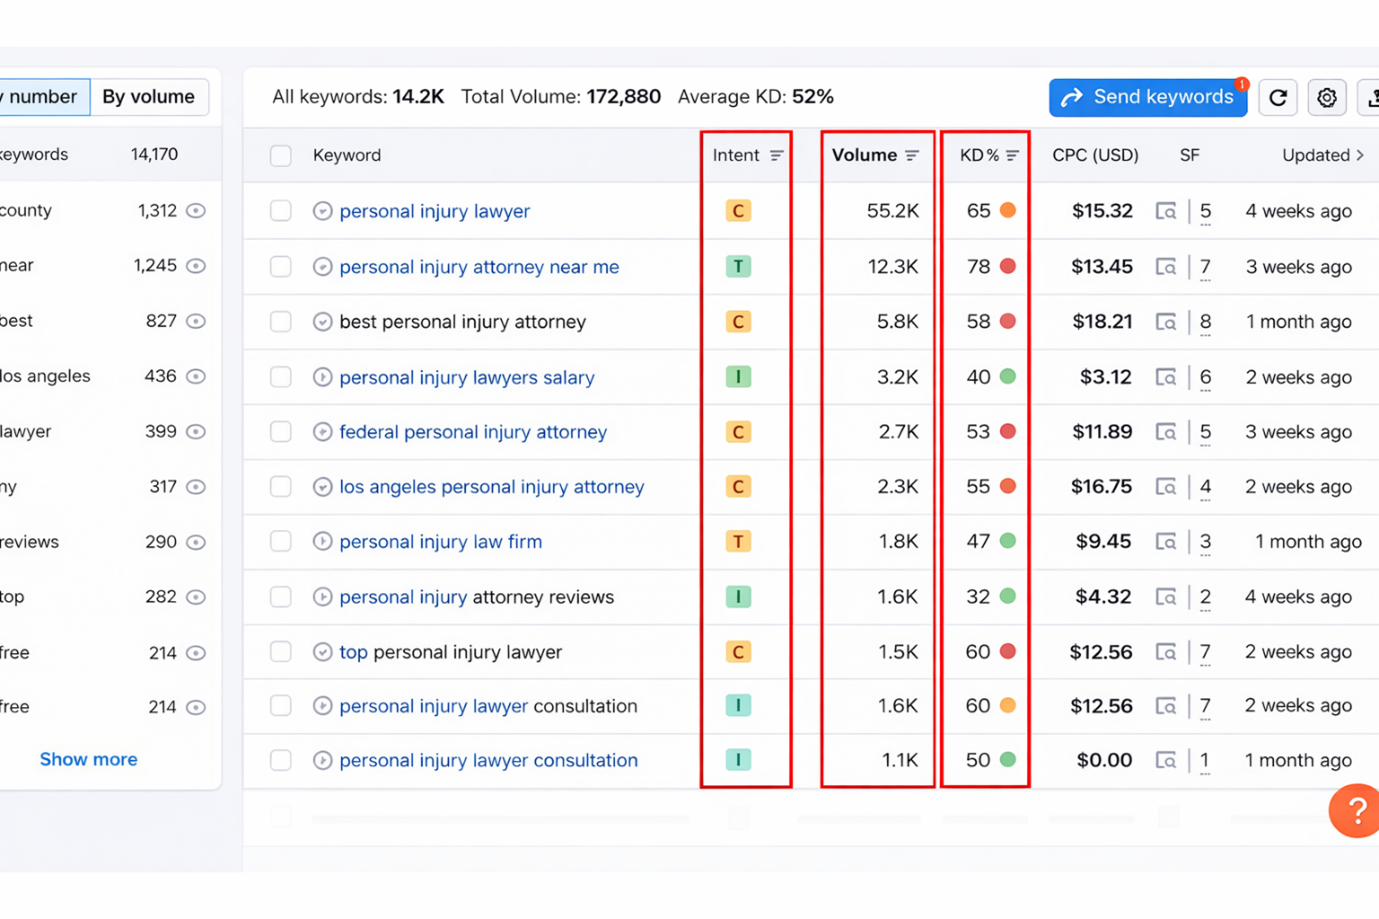1379x919 pixels.
Task: Check the box for personal injury lawyer
Action: pyautogui.click(x=281, y=211)
